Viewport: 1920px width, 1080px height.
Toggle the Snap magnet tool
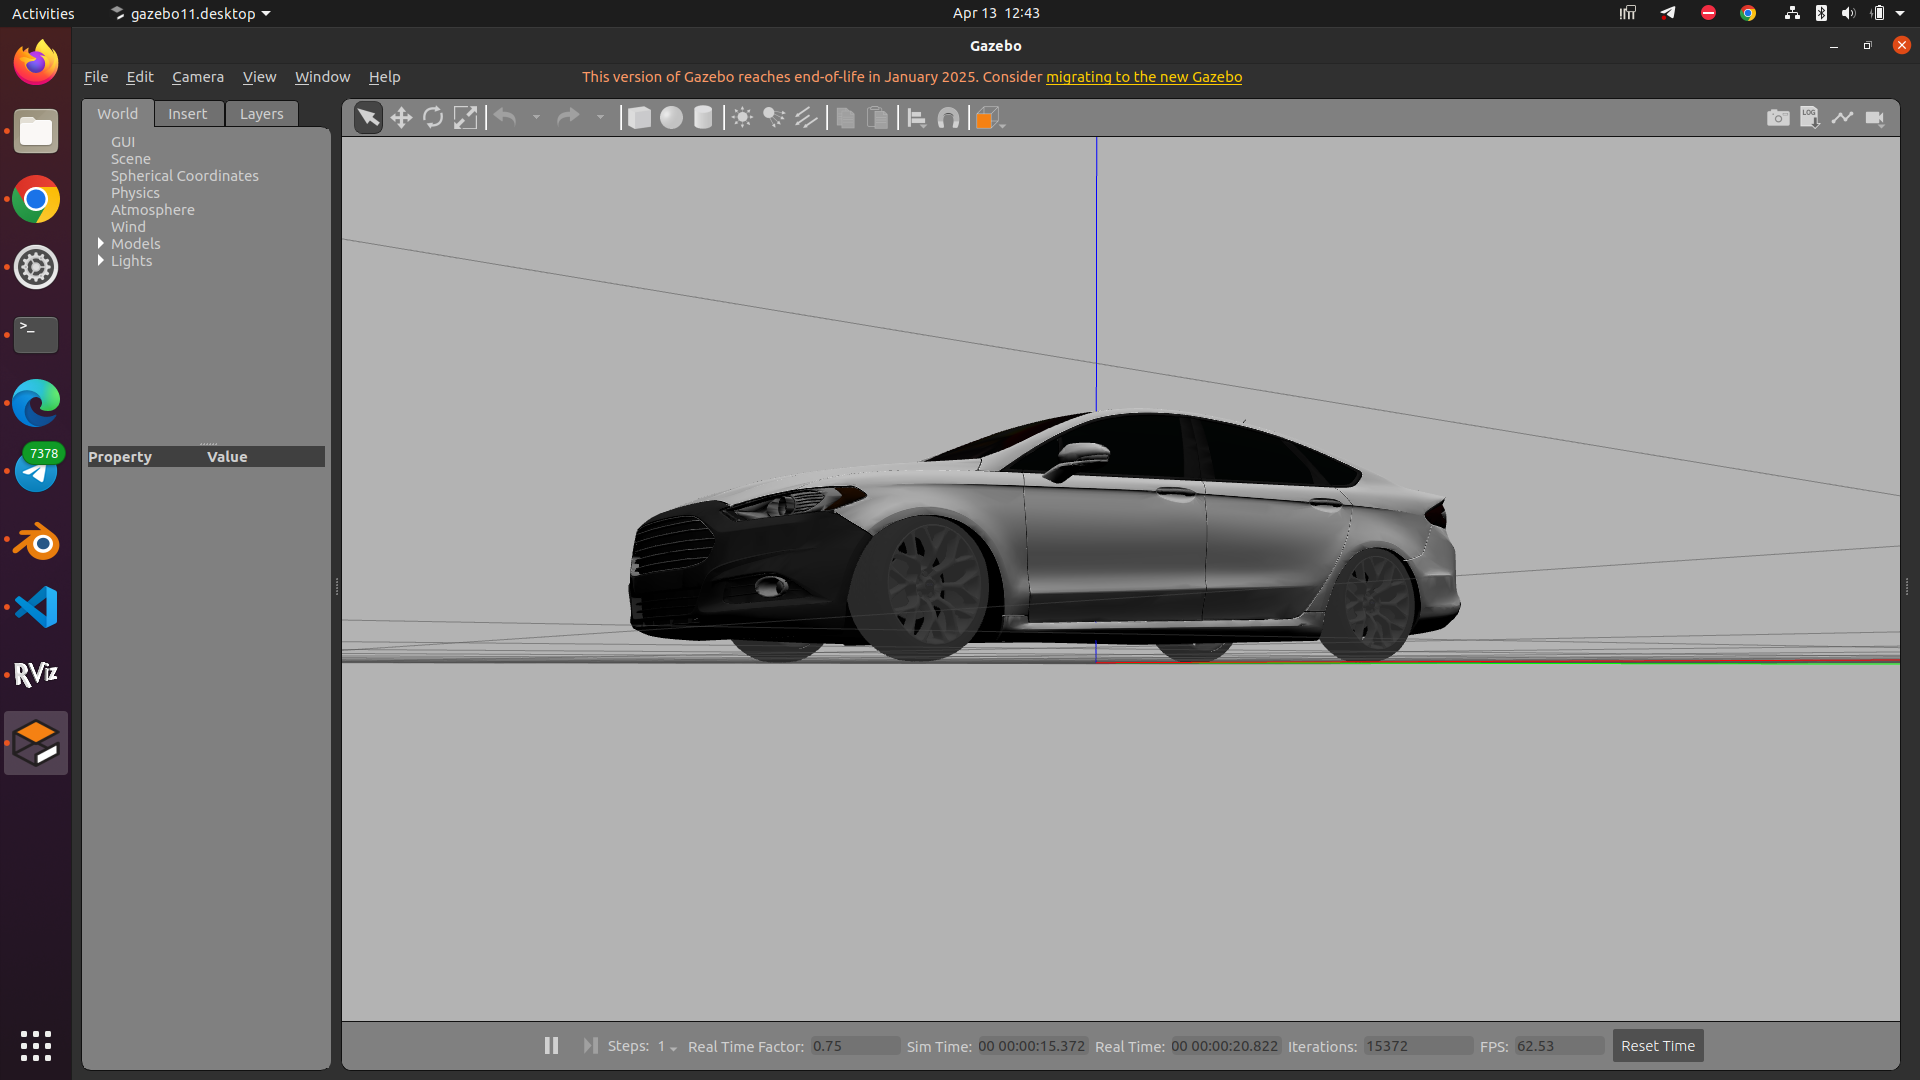[x=948, y=118]
